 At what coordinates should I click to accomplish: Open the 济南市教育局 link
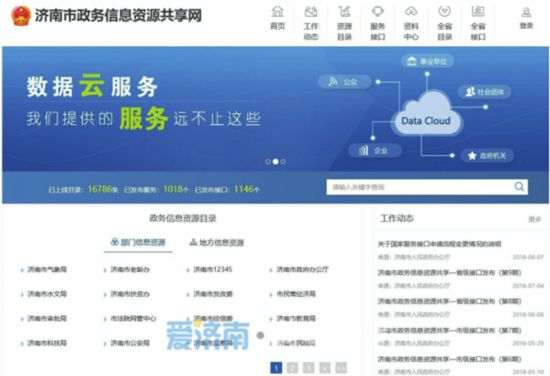click(x=296, y=318)
